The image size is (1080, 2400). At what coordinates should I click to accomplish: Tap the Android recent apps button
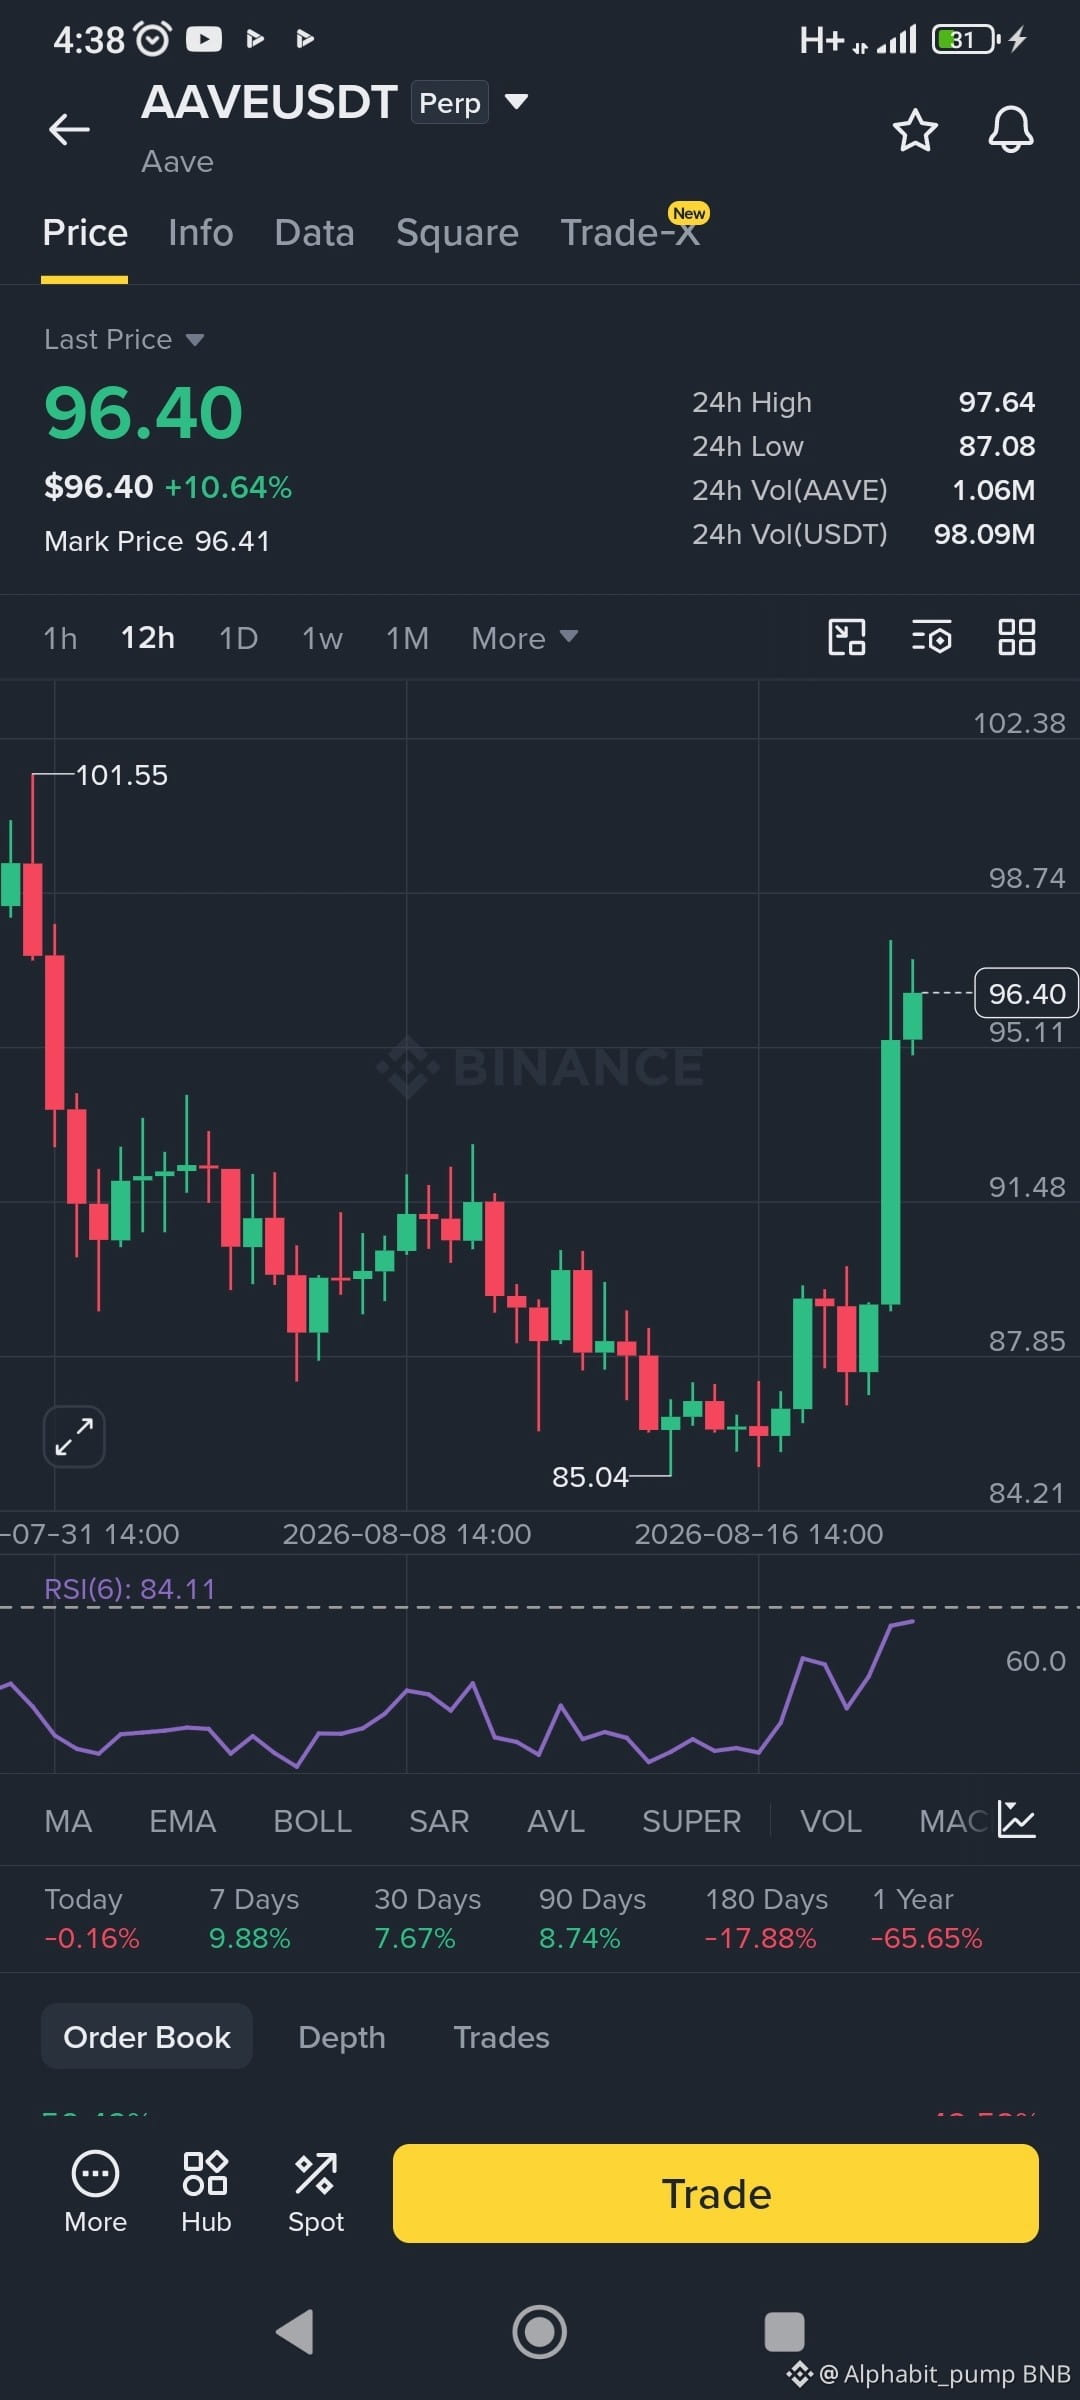pos(785,2331)
